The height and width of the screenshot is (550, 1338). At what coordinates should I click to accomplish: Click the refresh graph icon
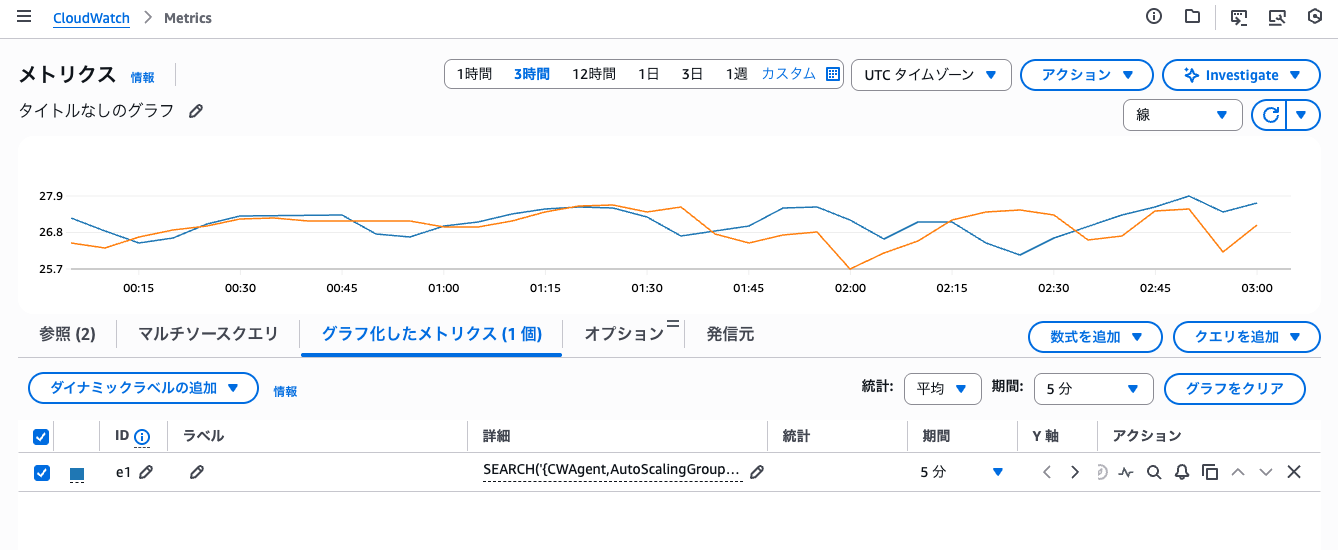coord(1270,115)
